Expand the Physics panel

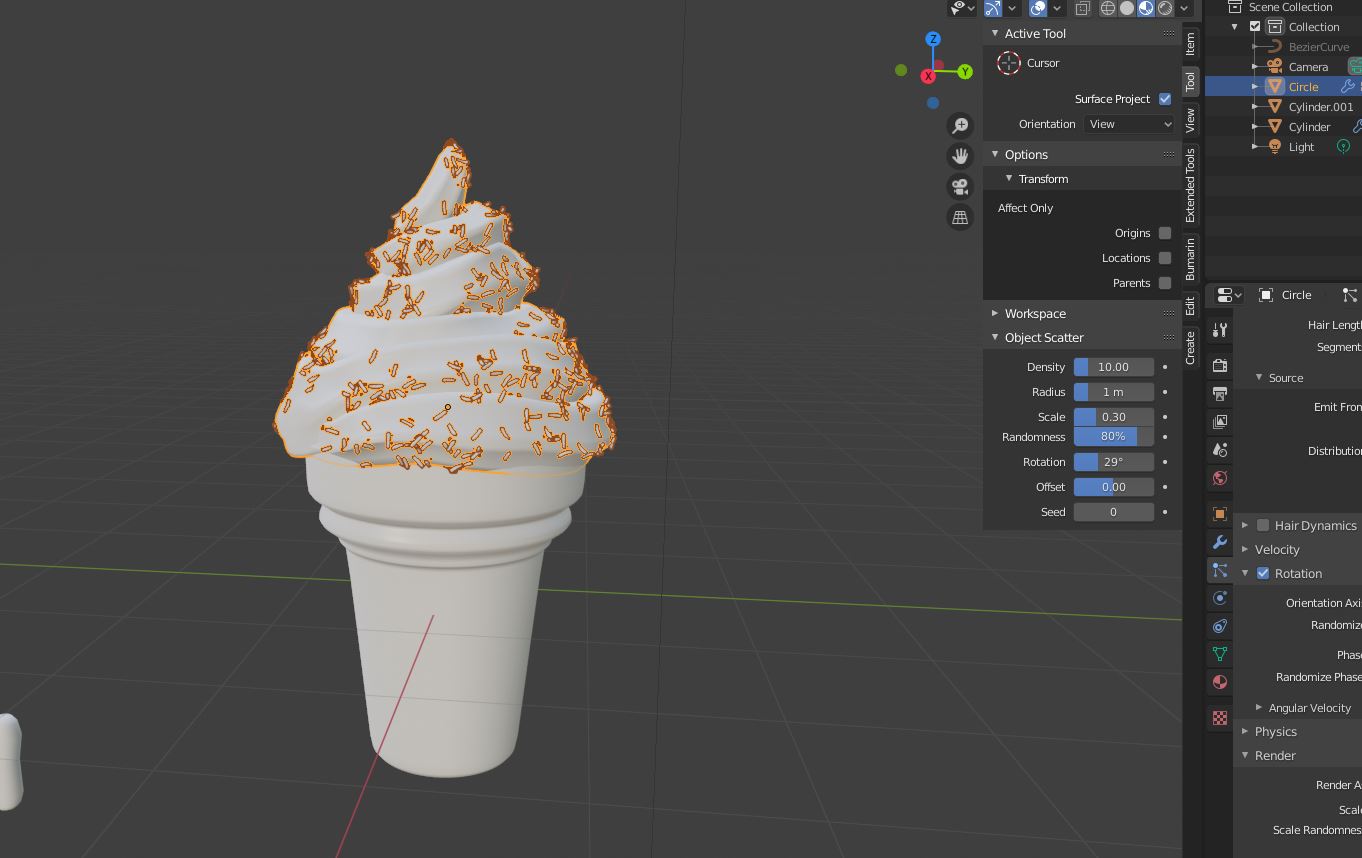click(1245, 731)
